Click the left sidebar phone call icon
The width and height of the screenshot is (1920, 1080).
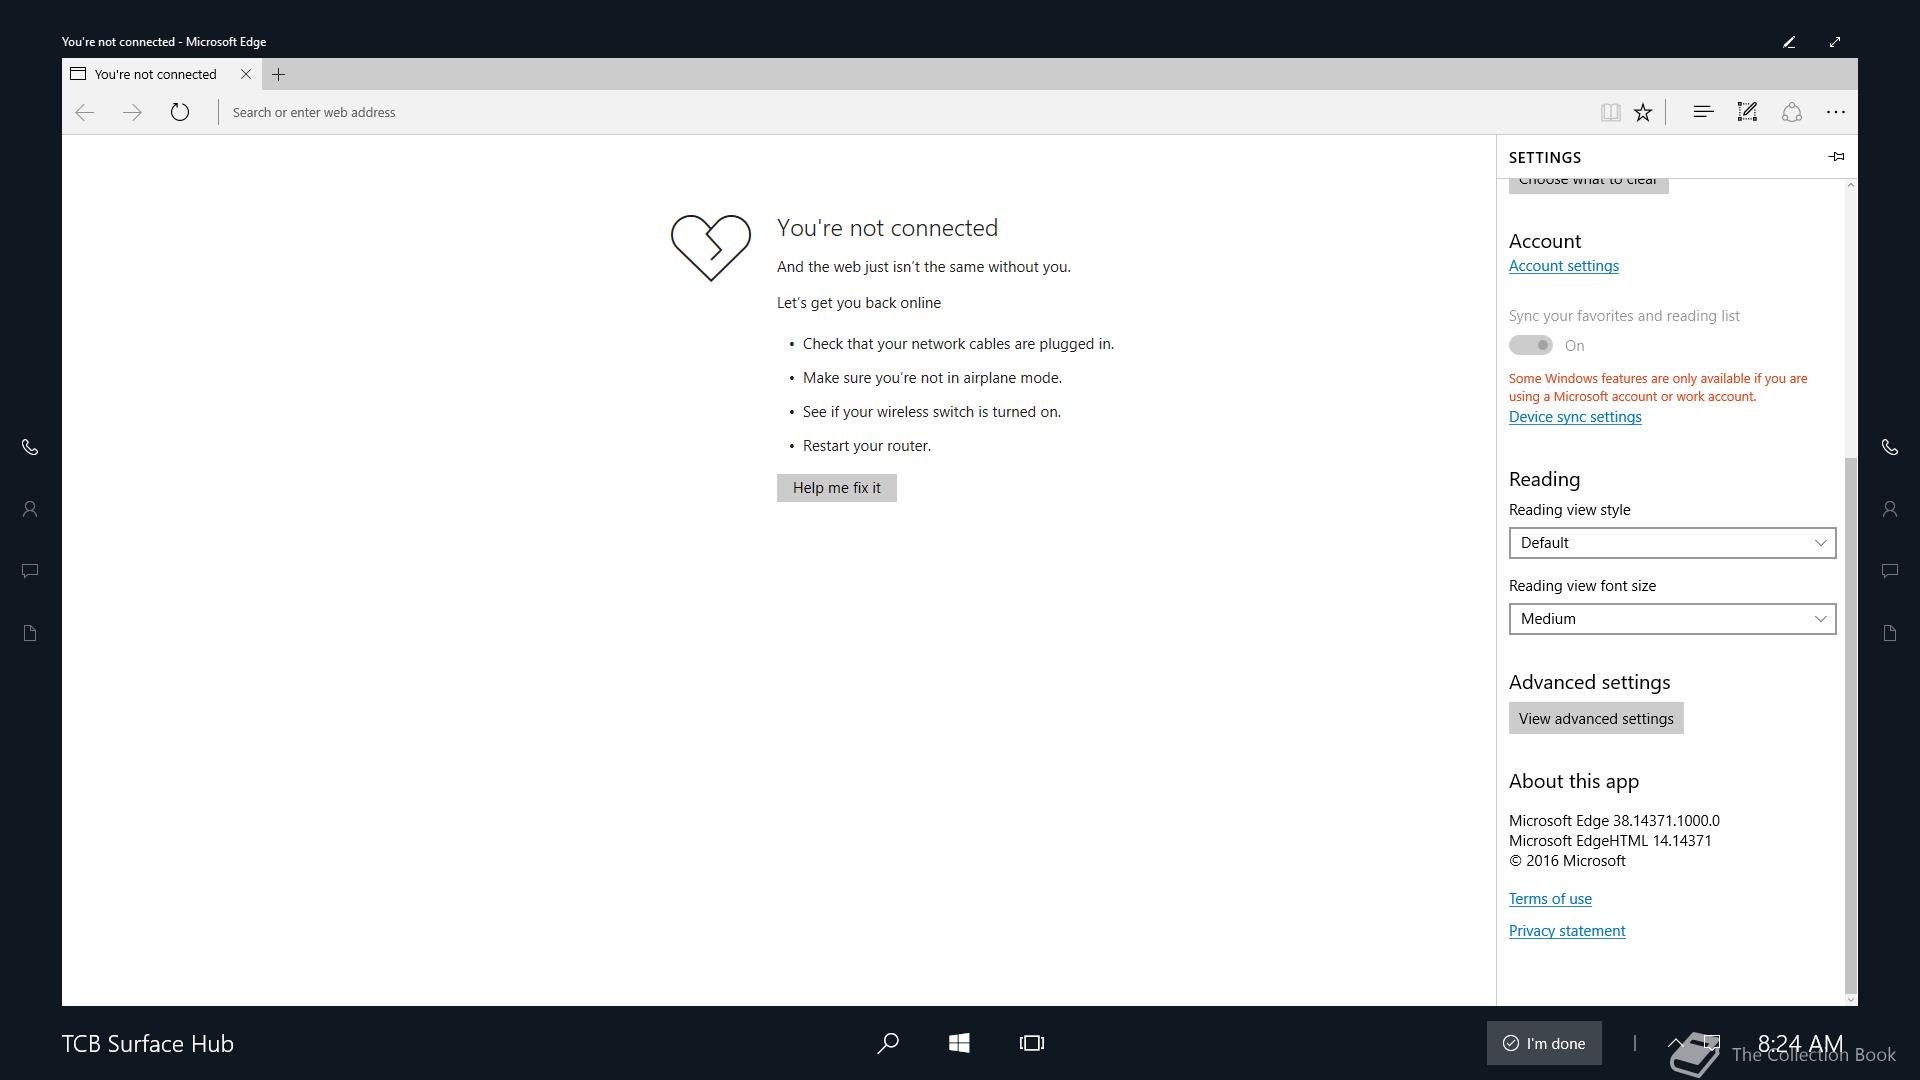point(30,447)
